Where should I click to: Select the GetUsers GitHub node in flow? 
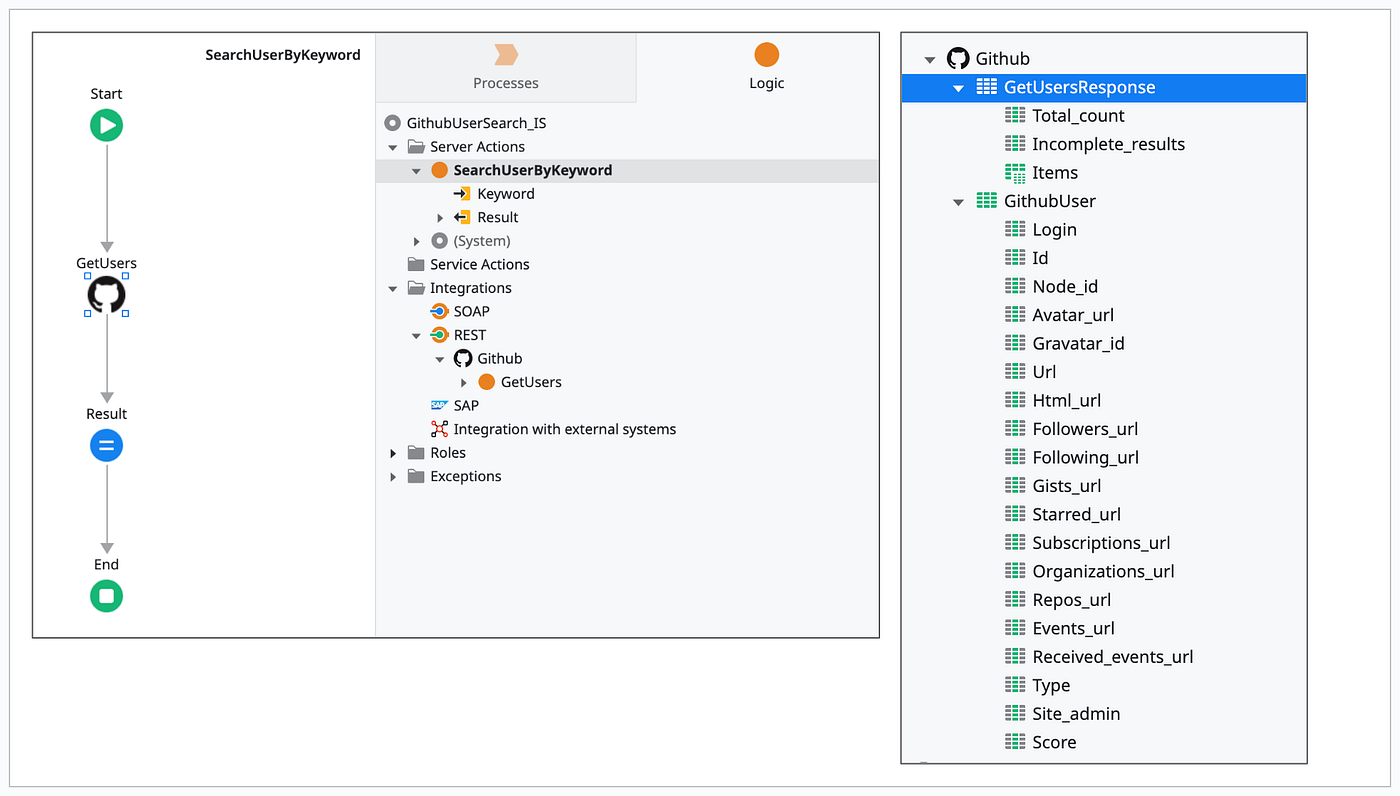coord(106,295)
